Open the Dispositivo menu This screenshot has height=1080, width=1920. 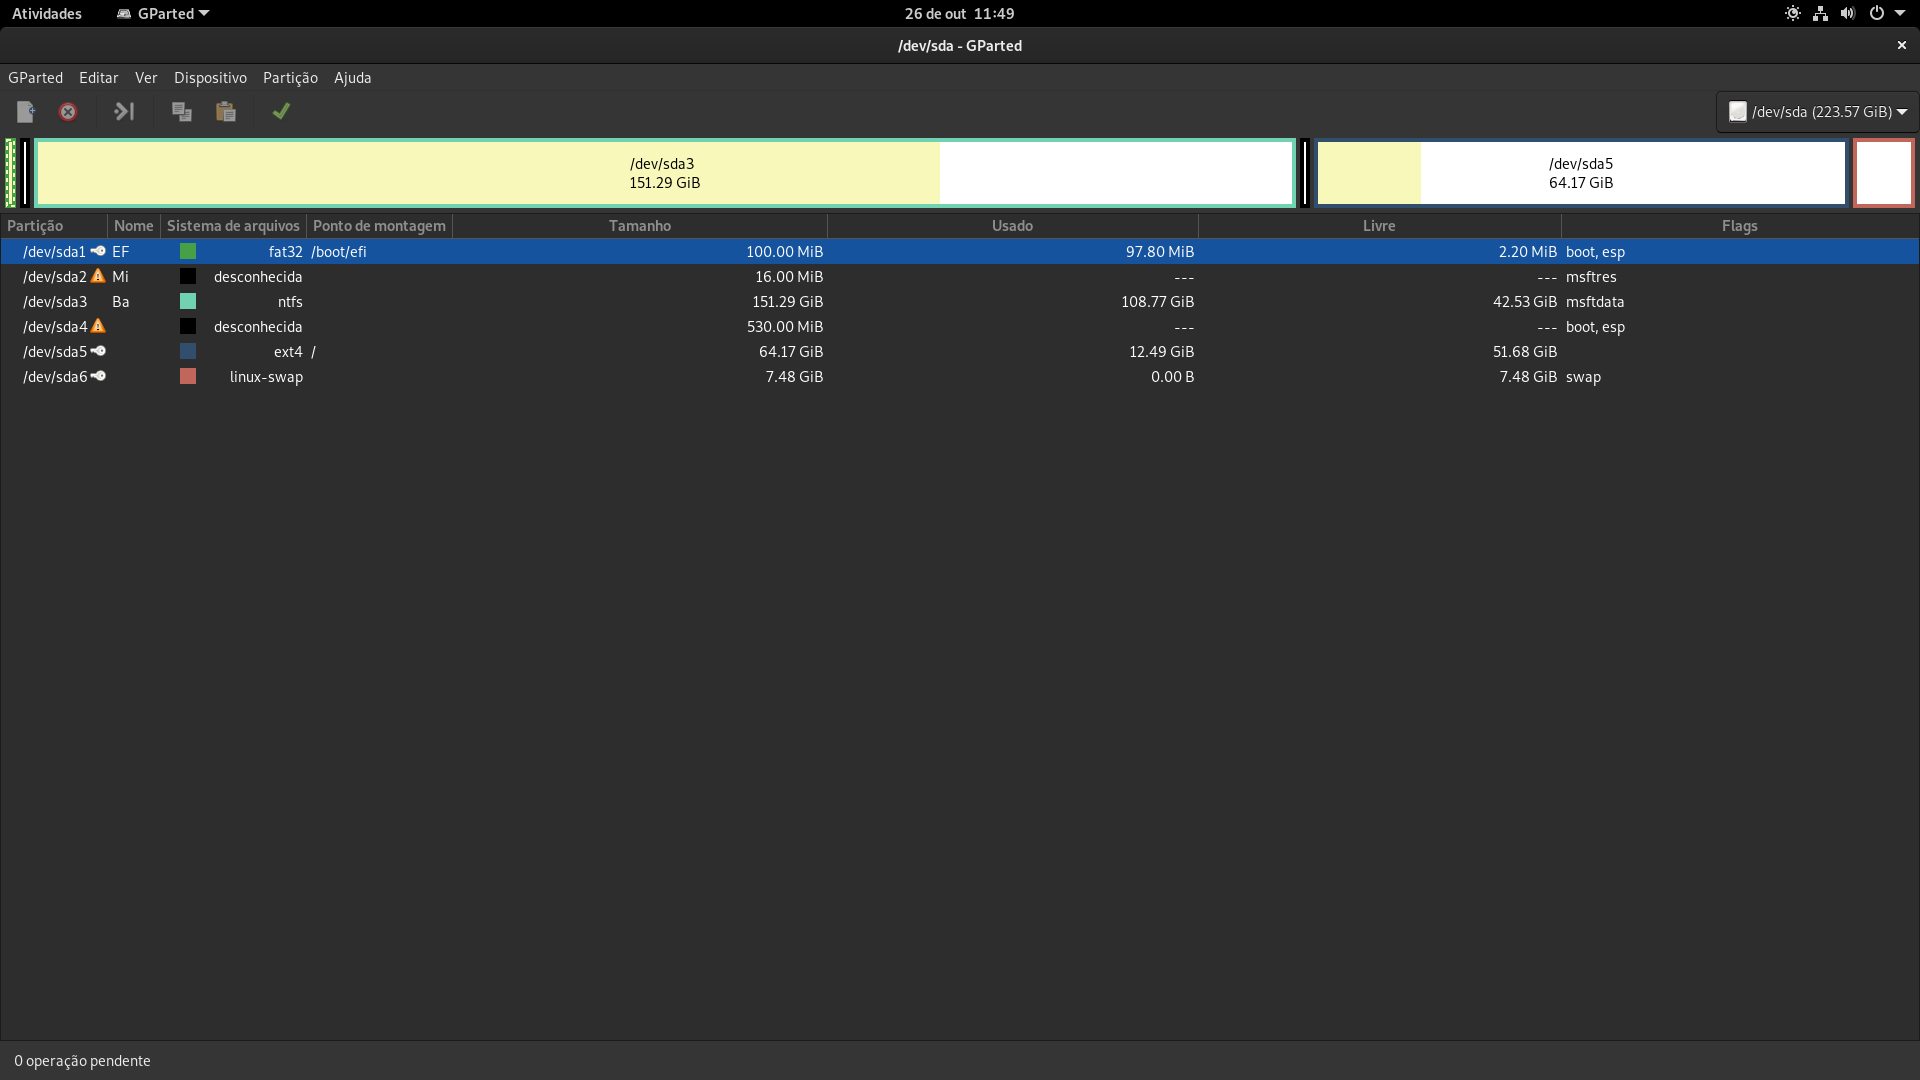click(x=210, y=78)
